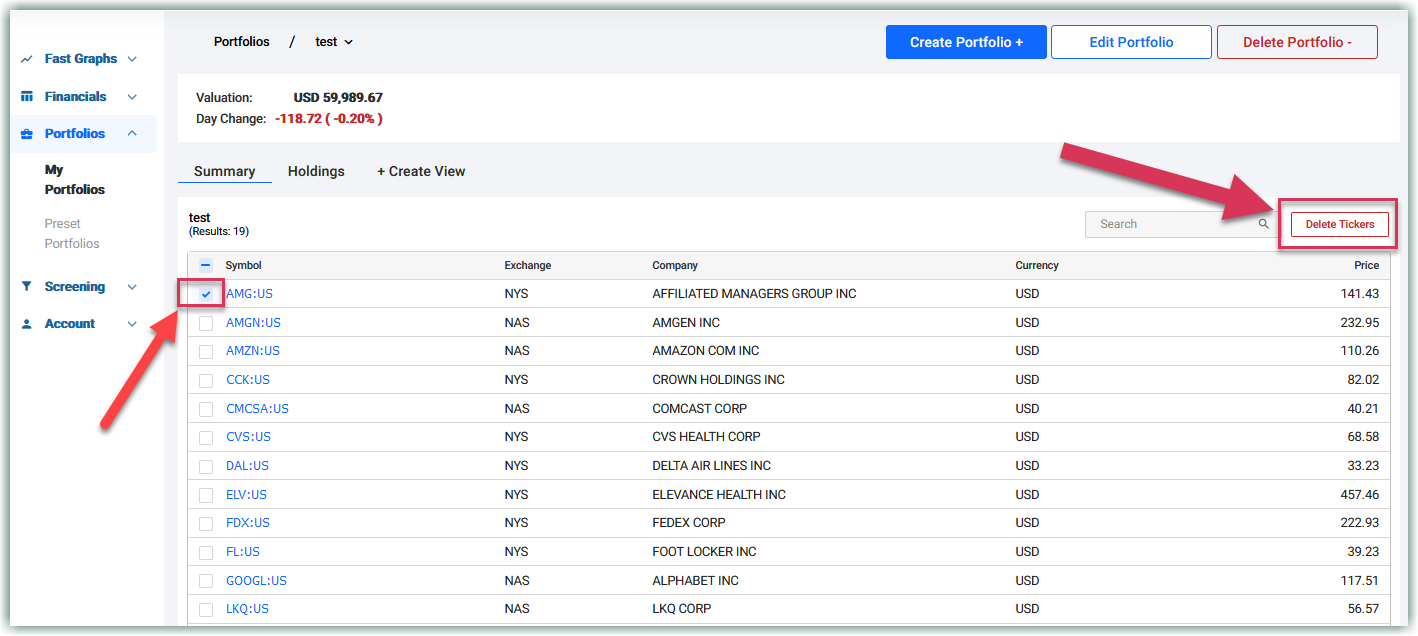The width and height of the screenshot is (1418, 636).
Task: Open the LKQ:US symbol link
Action: 247,609
